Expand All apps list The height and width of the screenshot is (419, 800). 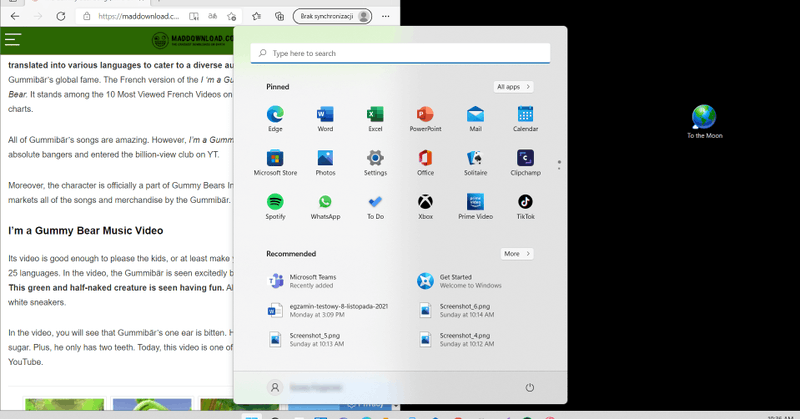[513, 87]
